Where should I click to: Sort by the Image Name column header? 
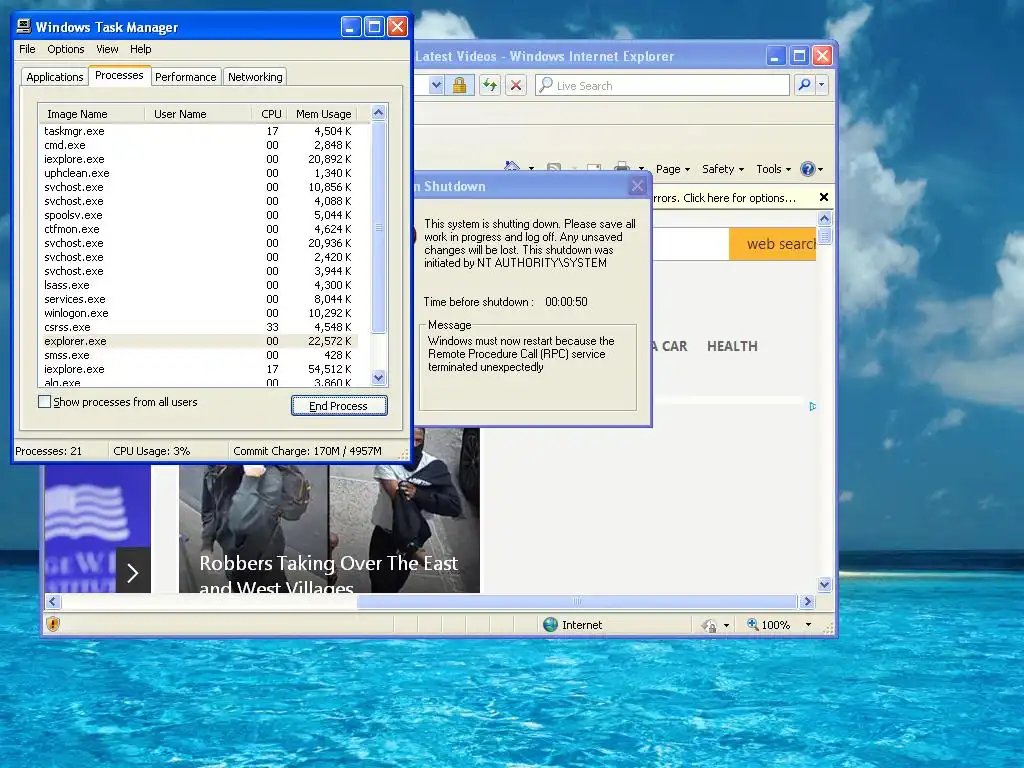coord(91,114)
